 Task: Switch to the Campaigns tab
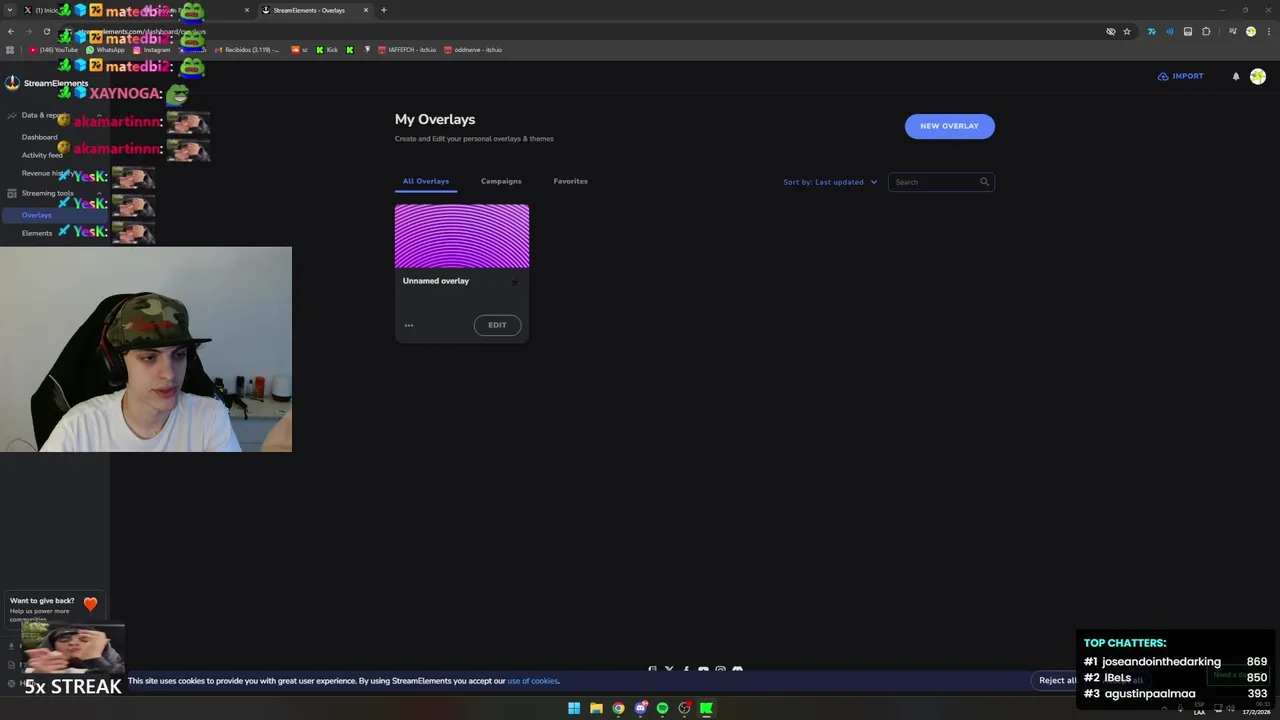(x=501, y=181)
